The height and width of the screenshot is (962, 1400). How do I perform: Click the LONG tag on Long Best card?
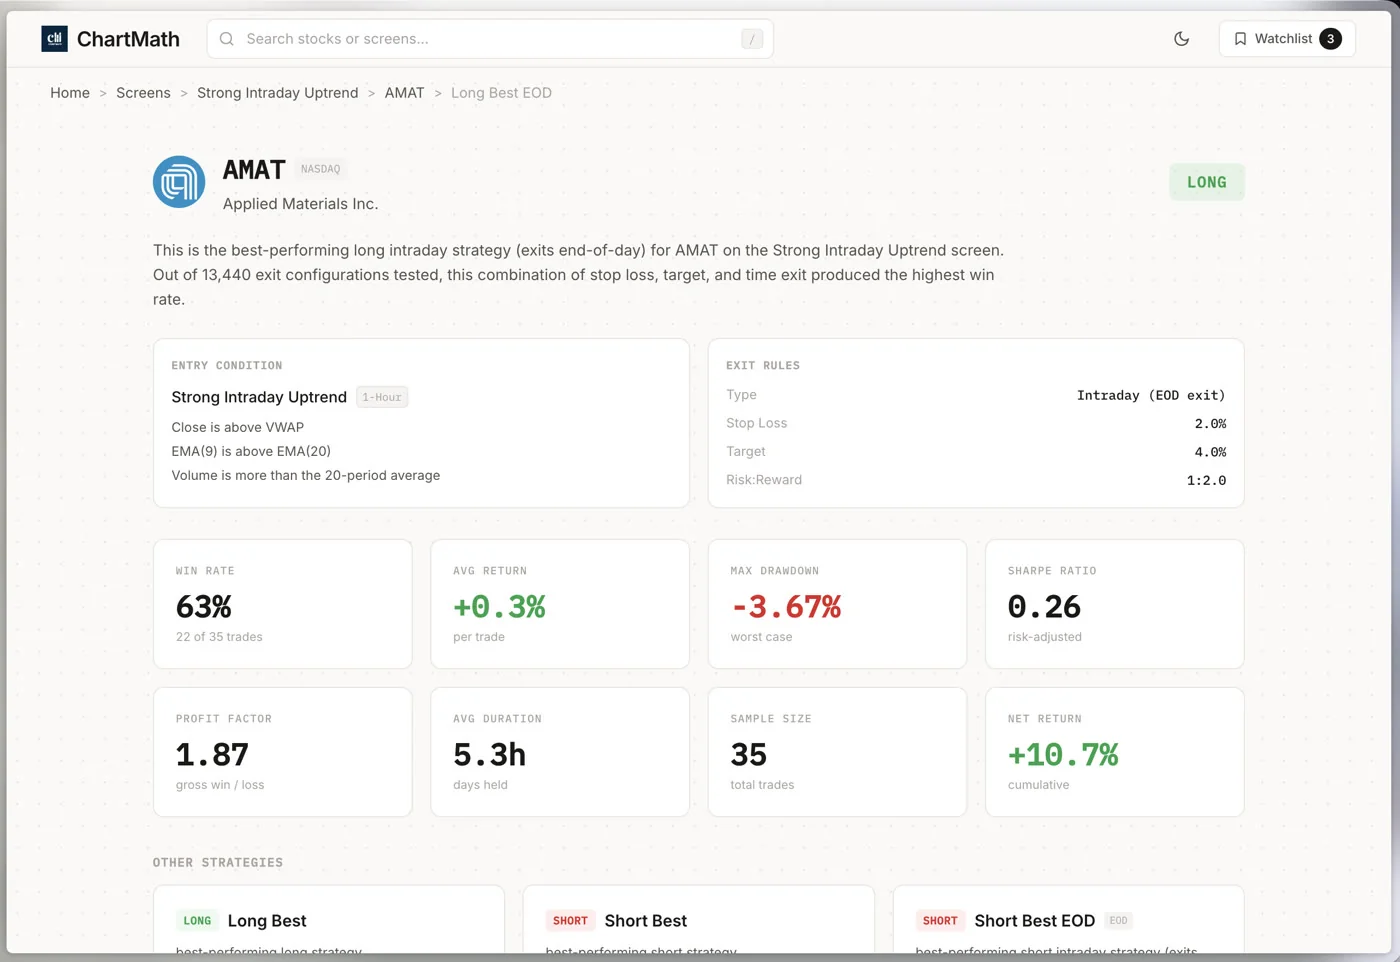tap(197, 921)
